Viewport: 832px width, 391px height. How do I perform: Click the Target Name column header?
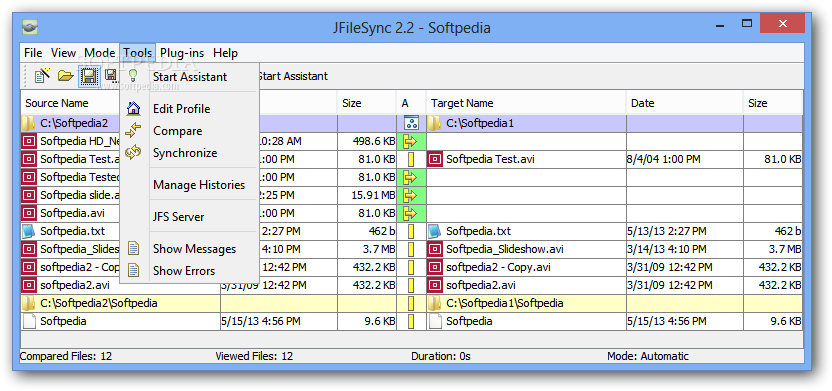(x=526, y=103)
